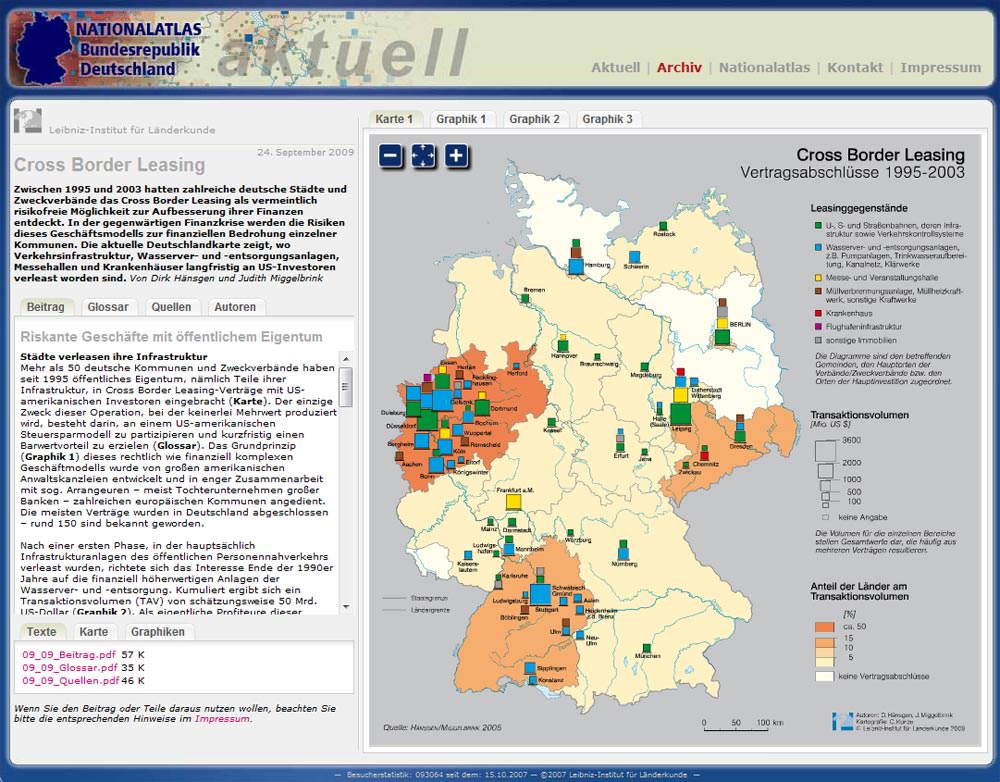This screenshot has height=782, width=1000.
Task: Click the red Krankenhaus legend swatch
Action: (818, 313)
